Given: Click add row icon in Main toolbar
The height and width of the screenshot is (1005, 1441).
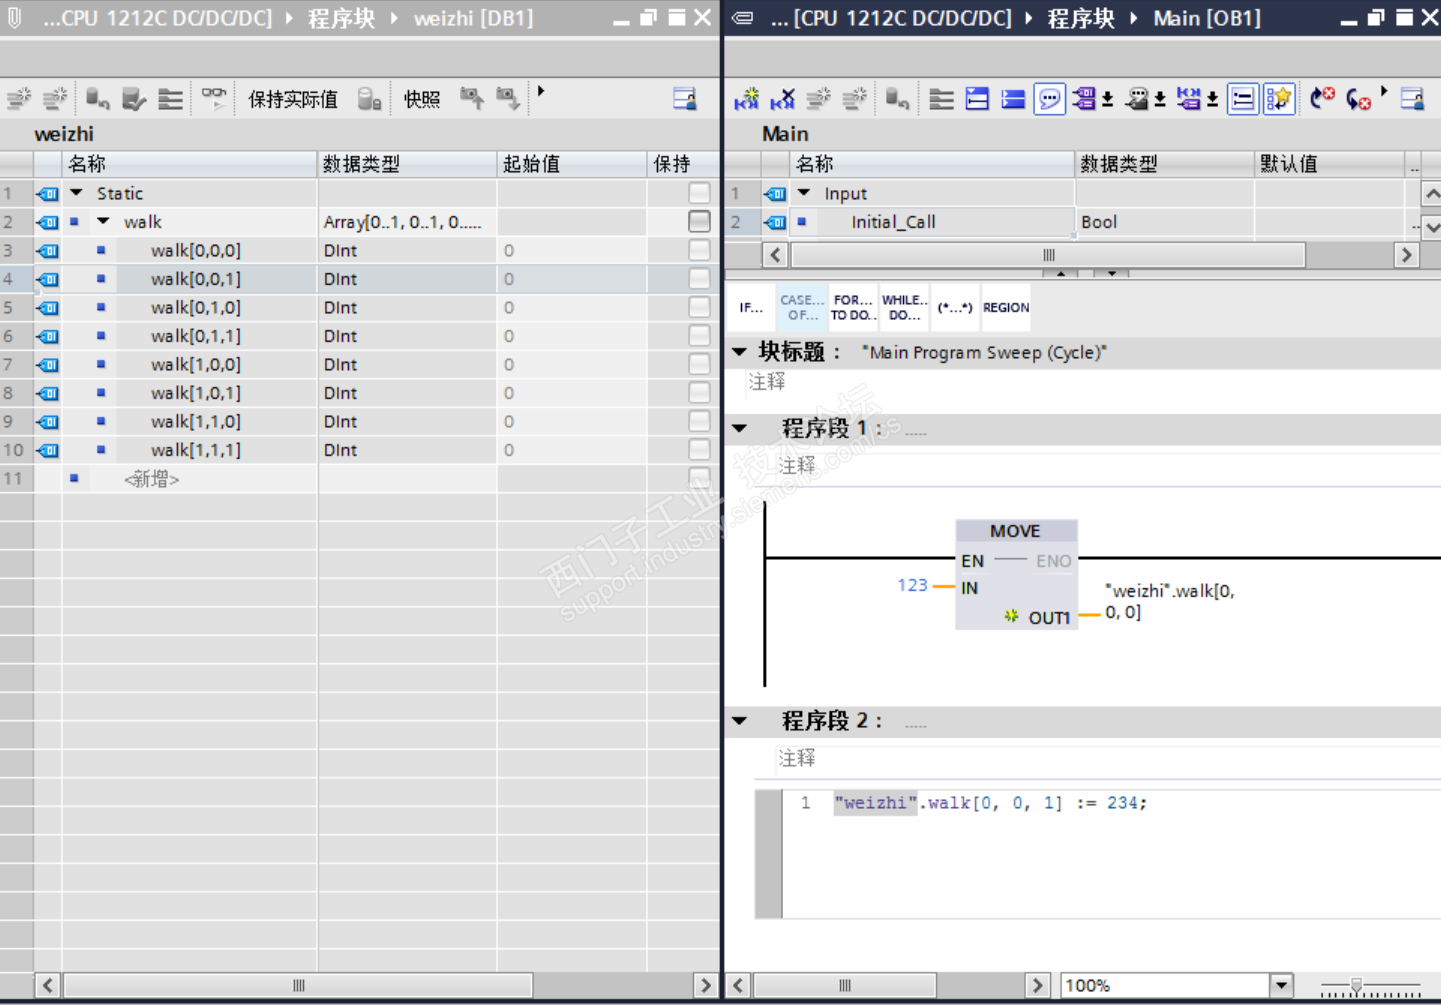Looking at the screenshot, I should tap(855, 99).
